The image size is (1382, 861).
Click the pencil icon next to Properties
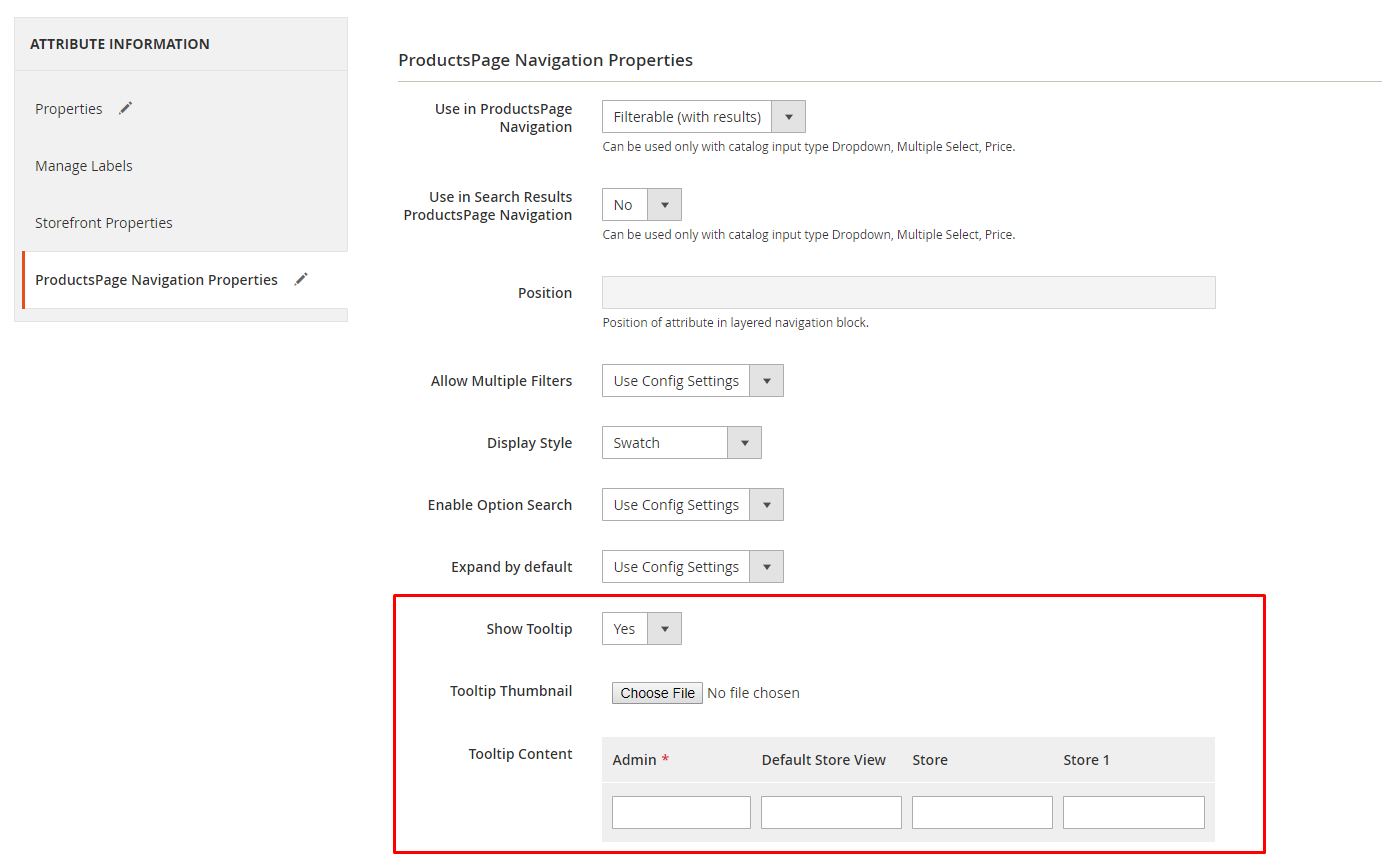pyautogui.click(x=125, y=109)
